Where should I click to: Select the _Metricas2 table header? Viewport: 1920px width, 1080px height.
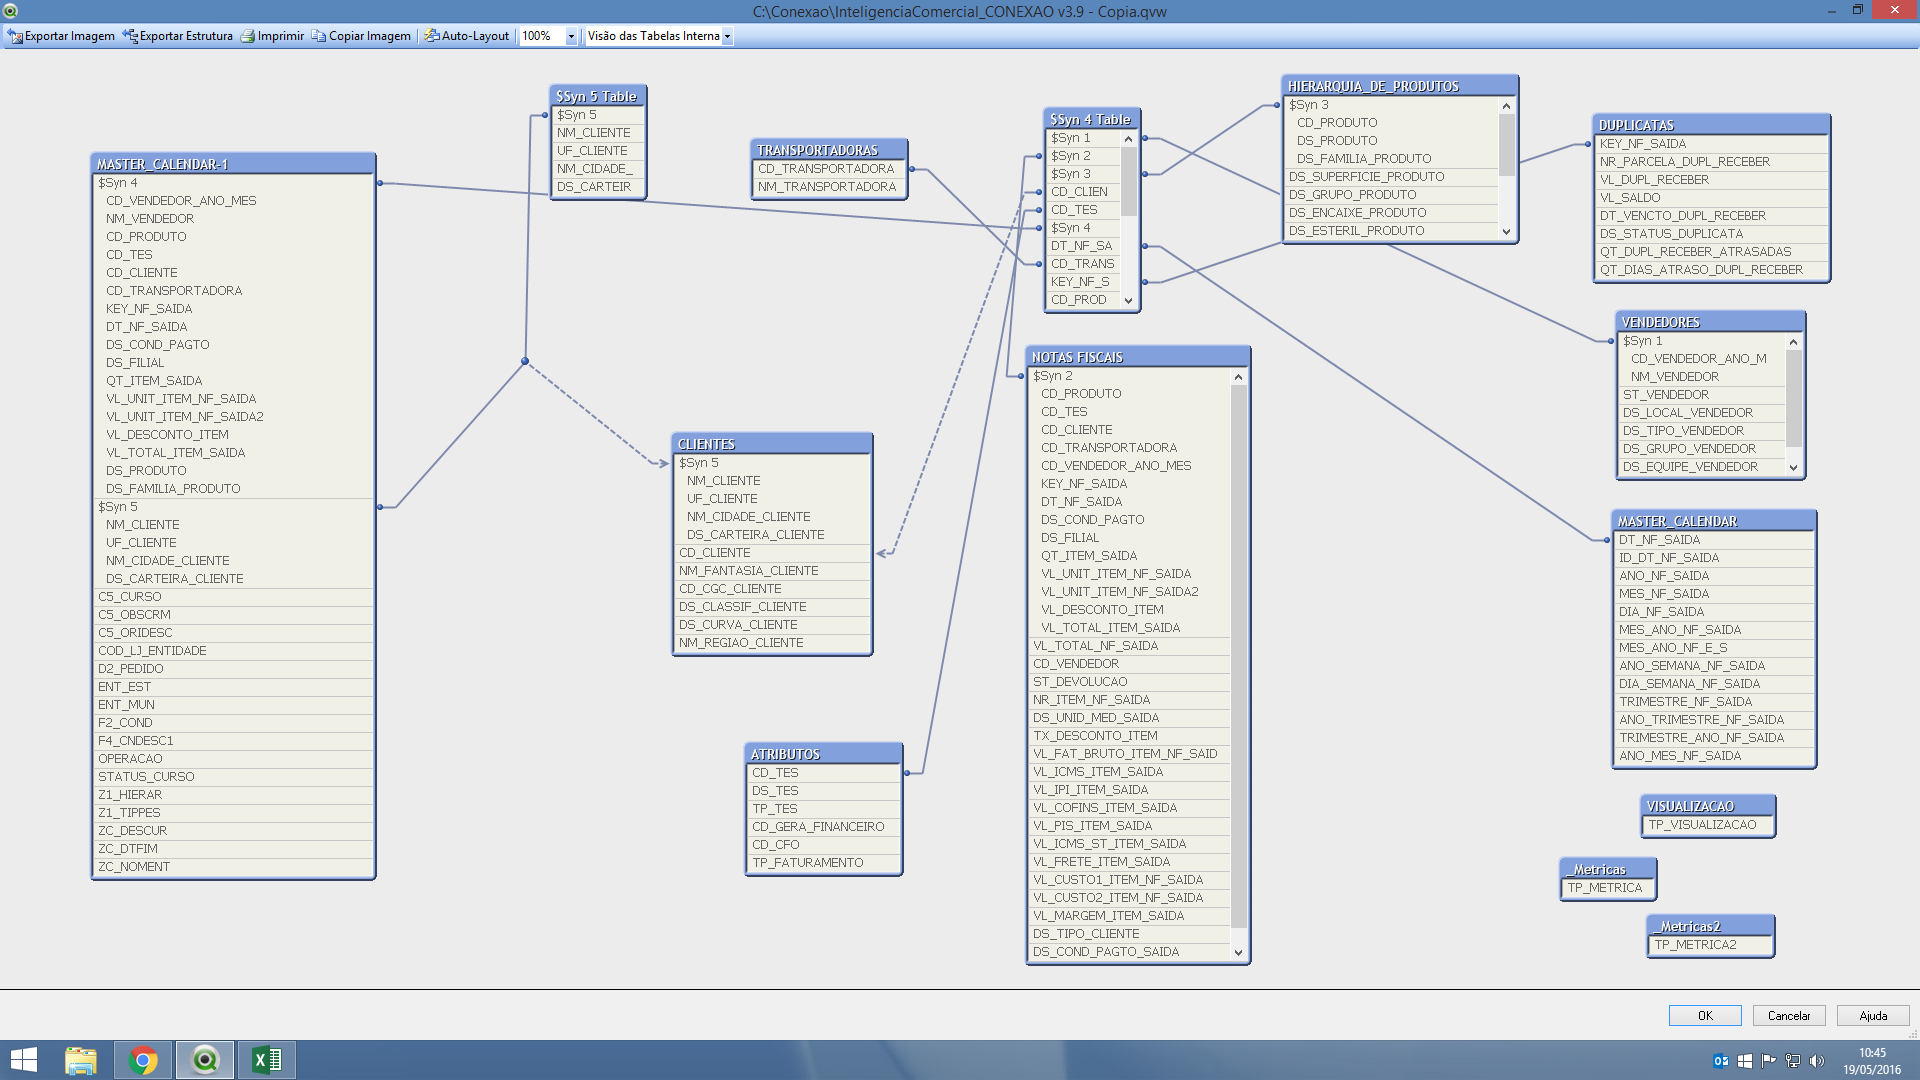[x=1710, y=926]
